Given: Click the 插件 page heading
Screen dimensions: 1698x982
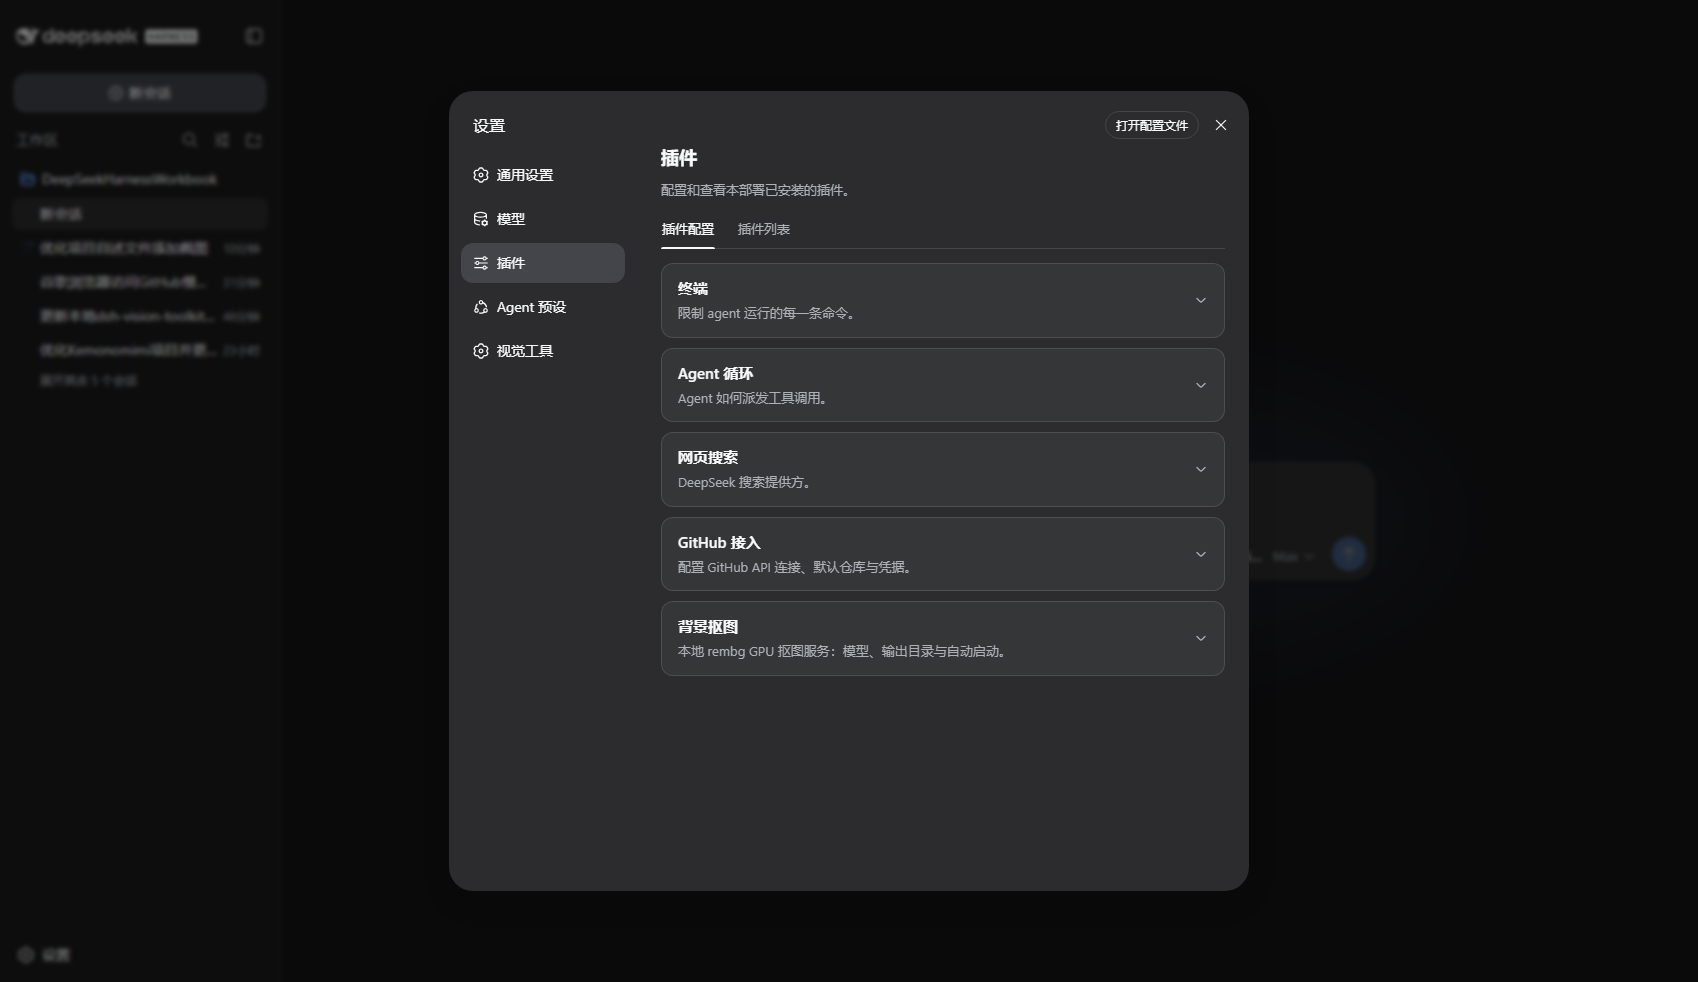Looking at the screenshot, I should 679,158.
